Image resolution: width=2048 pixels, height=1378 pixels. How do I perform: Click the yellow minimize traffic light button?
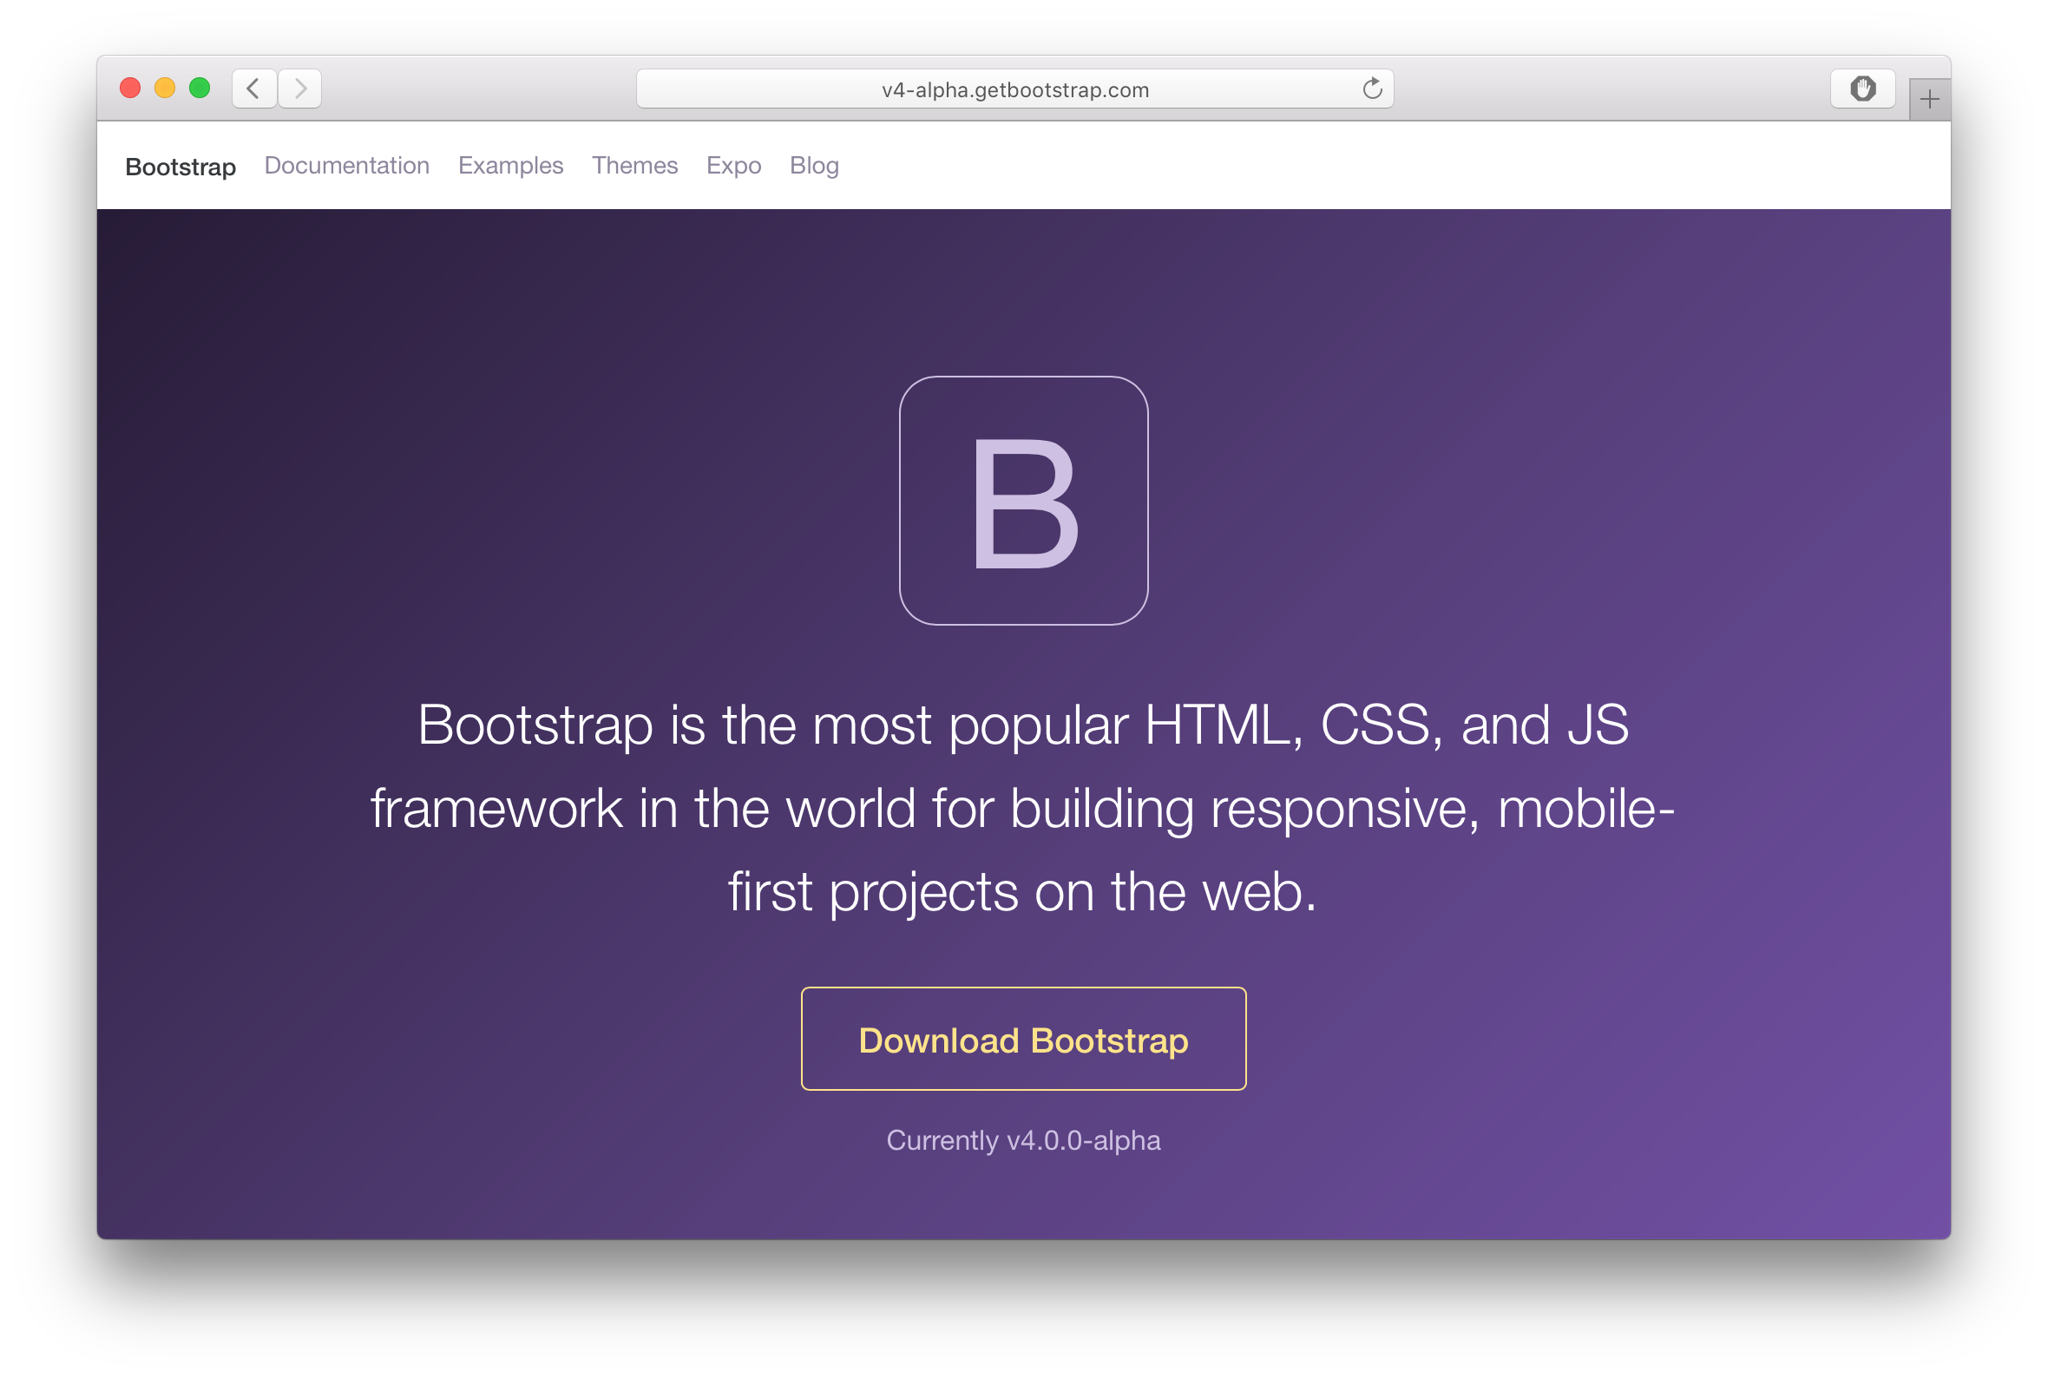(x=164, y=88)
